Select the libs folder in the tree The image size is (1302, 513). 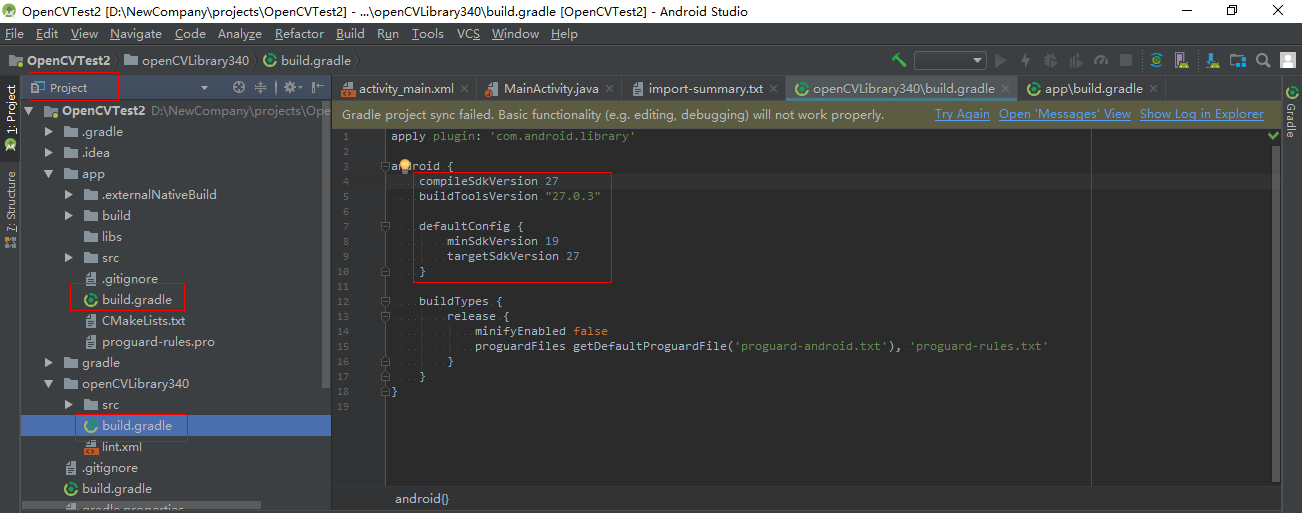pyautogui.click(x=112, y=237)
